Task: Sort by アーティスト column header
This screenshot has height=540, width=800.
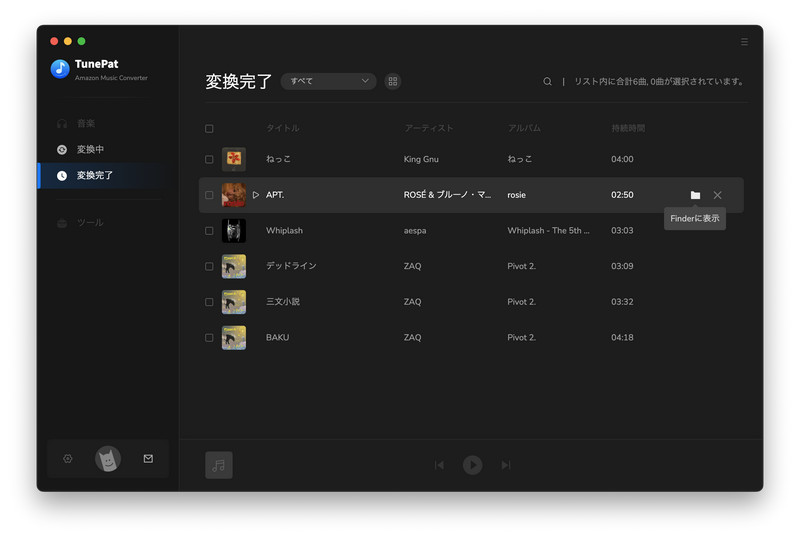Action: pyautogui.click(x=429, y=128)
